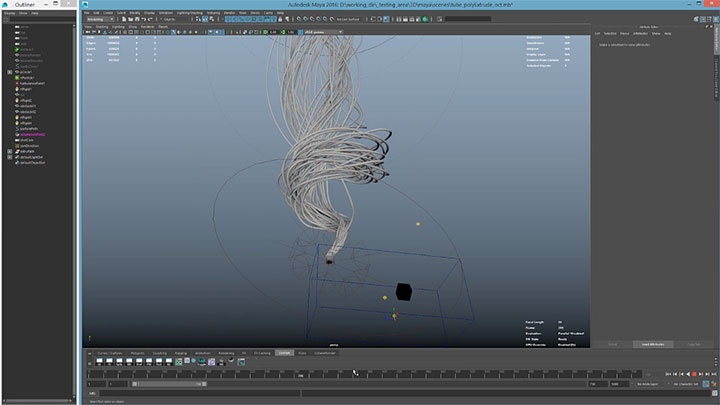Click the Outliner vertical scrollbar
720x405 pixels.
(74, 211)
